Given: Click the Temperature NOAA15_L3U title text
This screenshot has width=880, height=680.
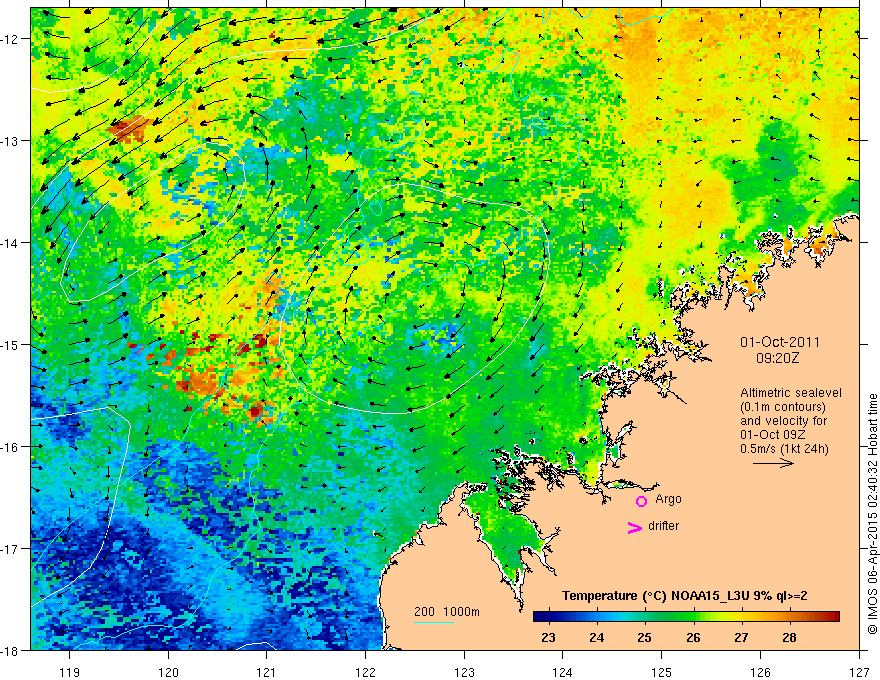Looking at the screenshot, I should point(685,596).
